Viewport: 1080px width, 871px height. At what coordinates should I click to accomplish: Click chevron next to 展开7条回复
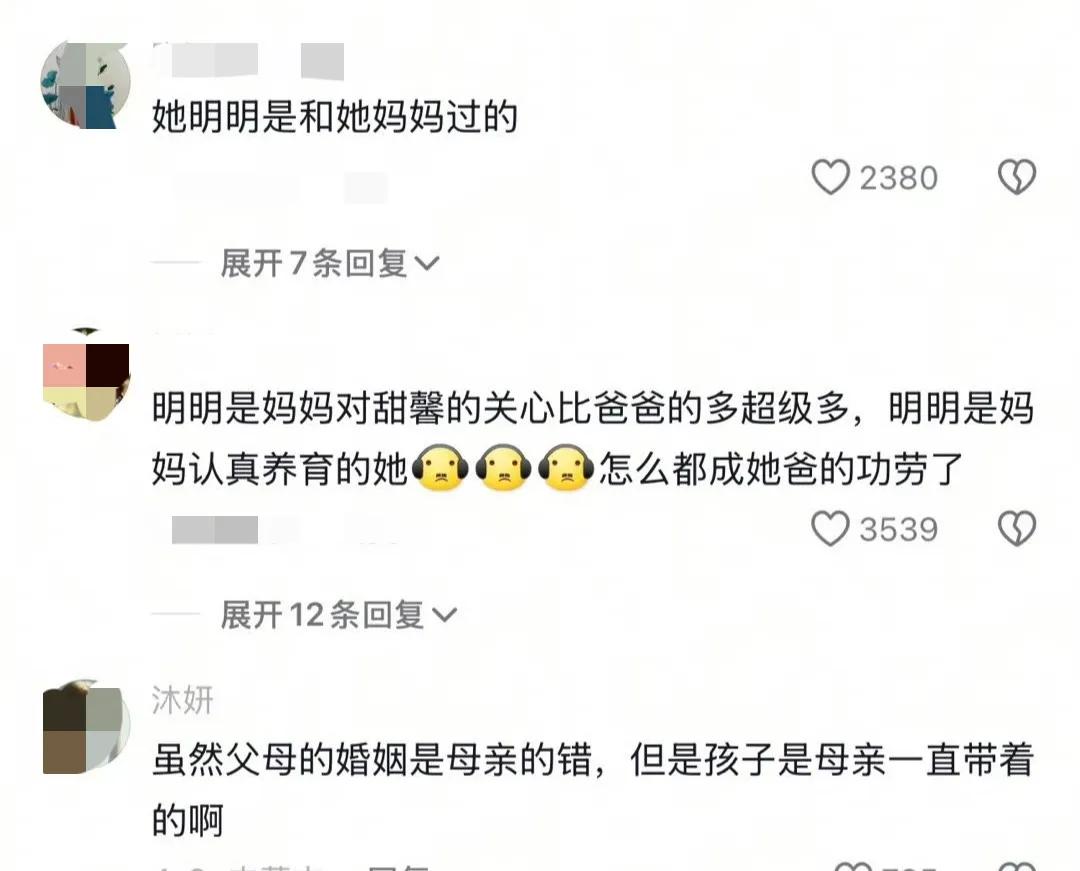(426, 264)
